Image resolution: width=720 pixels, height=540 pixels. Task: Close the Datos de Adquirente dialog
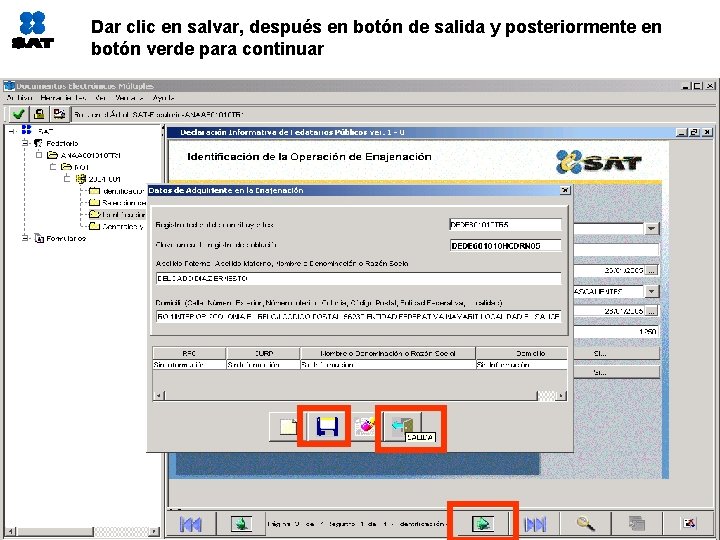pyautogui.click(x=565, y=190)
